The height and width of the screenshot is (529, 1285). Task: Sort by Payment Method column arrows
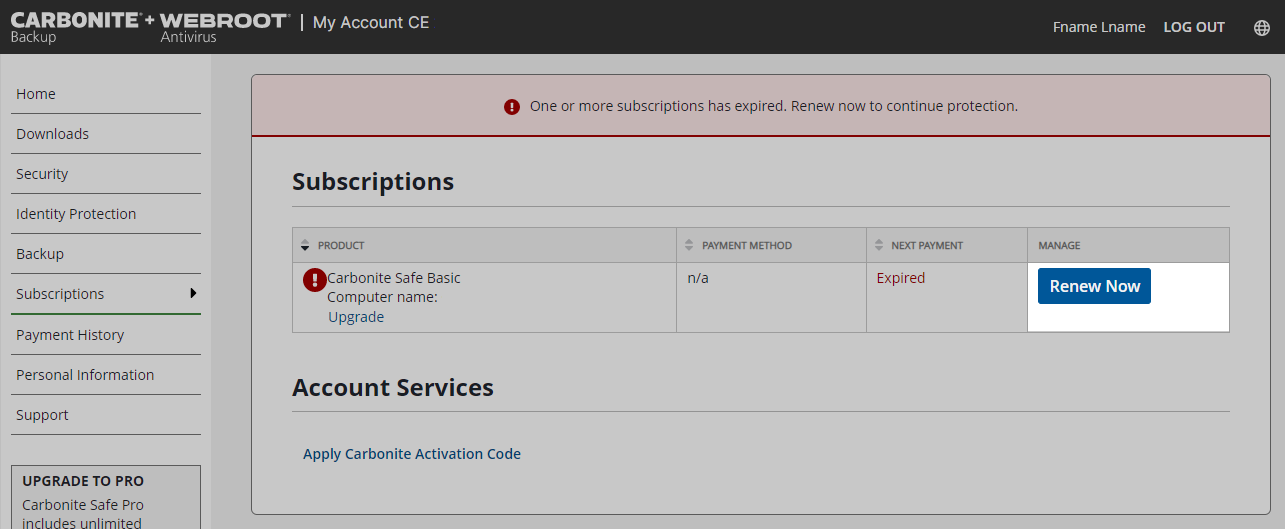pos(688,245)
